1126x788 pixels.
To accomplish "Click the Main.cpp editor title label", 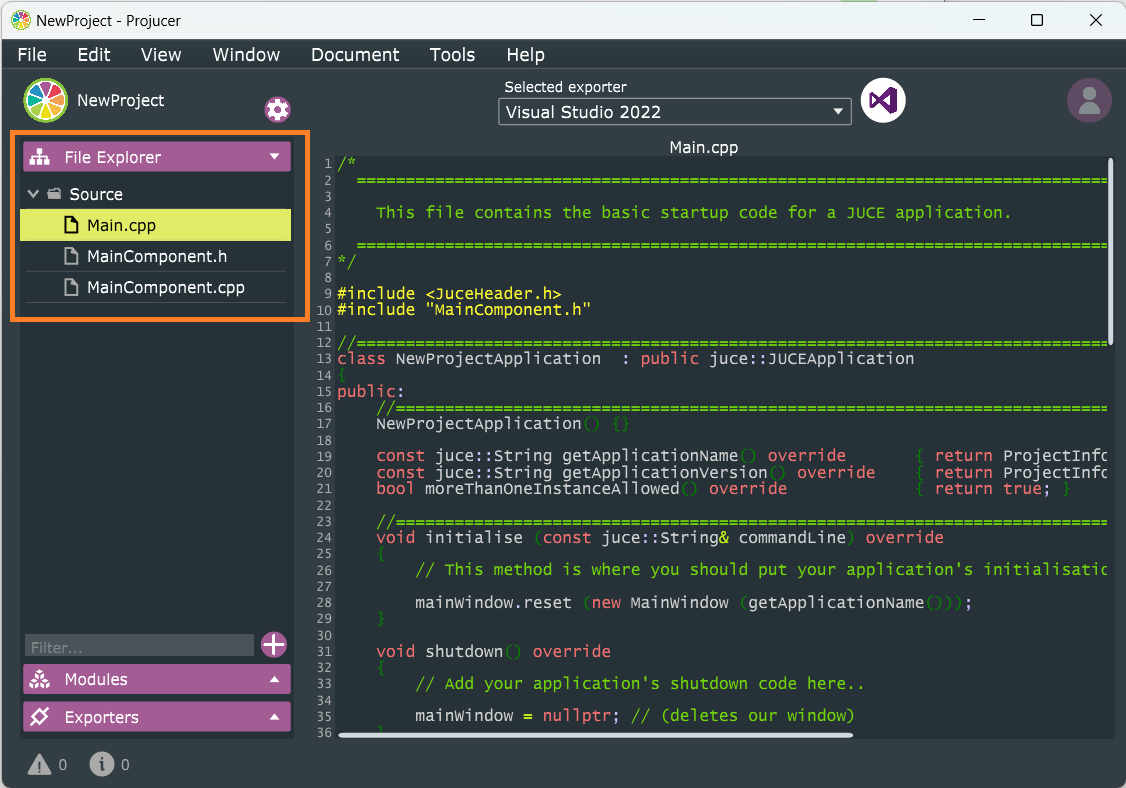I will pos(704,147).
